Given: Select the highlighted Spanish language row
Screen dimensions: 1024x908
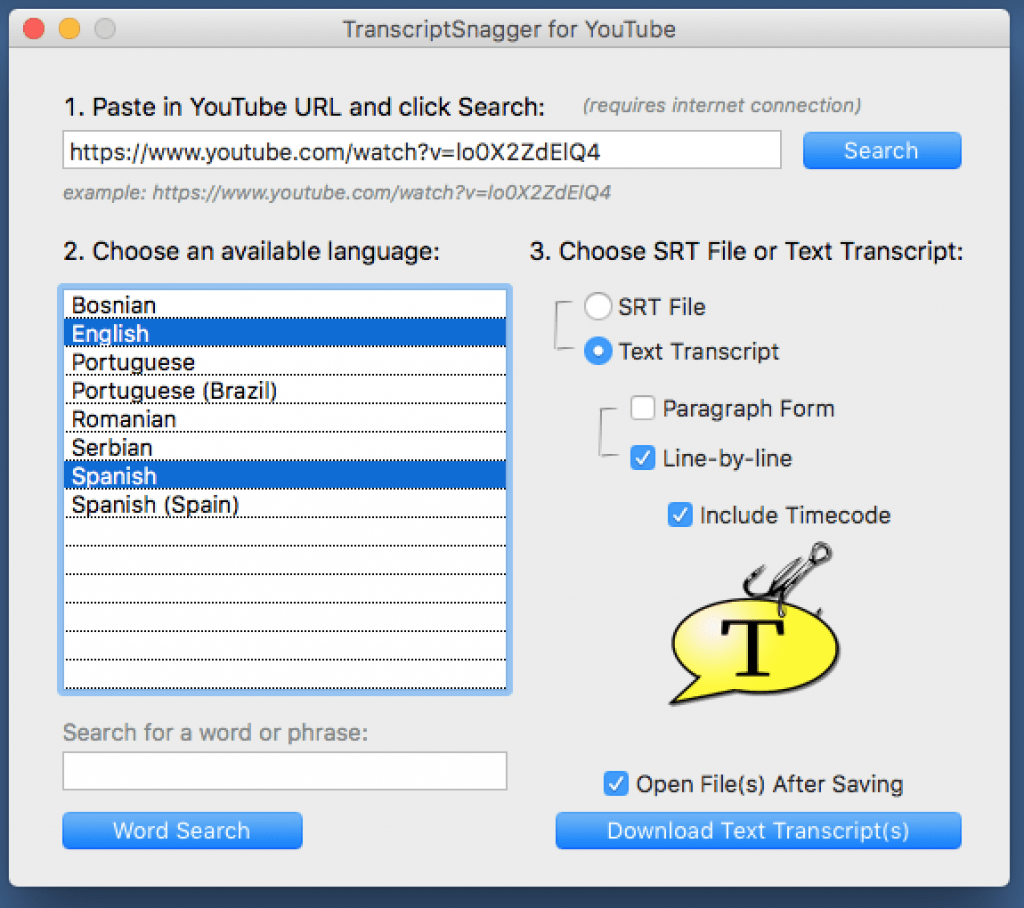Looking at the screenshot, I should click(285, 476).
